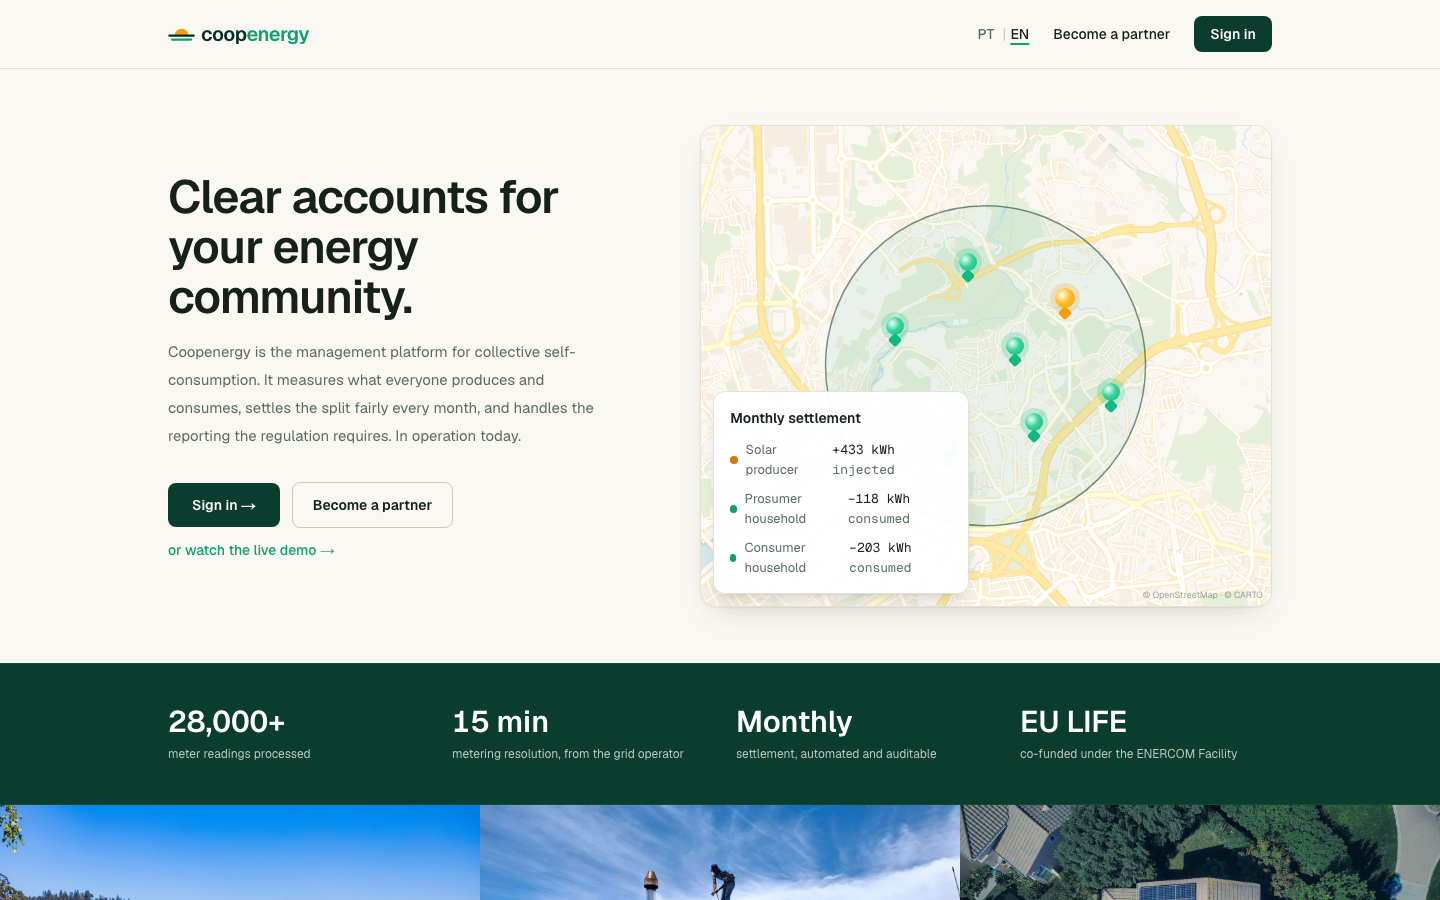The height and width of the screenshot is (900, 1440).
Task: Click the lowest green map pin
Action: point(1034,426)
